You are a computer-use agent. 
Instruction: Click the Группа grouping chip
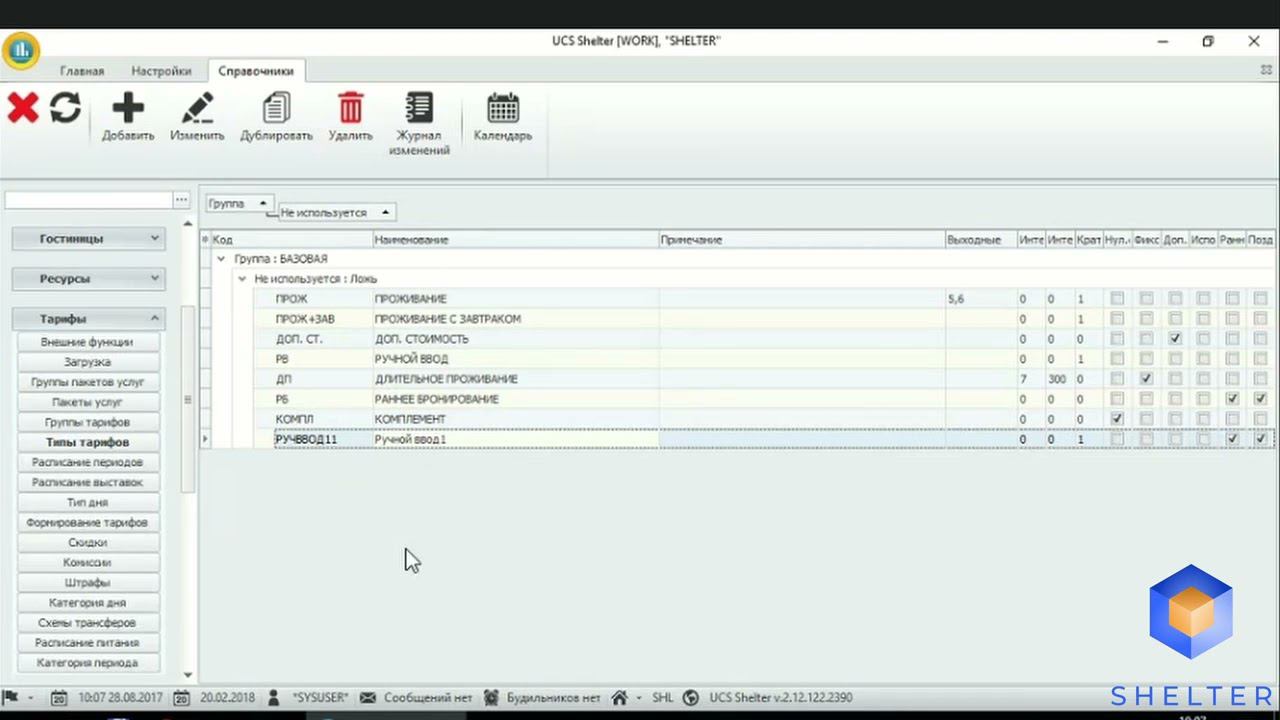239,203
